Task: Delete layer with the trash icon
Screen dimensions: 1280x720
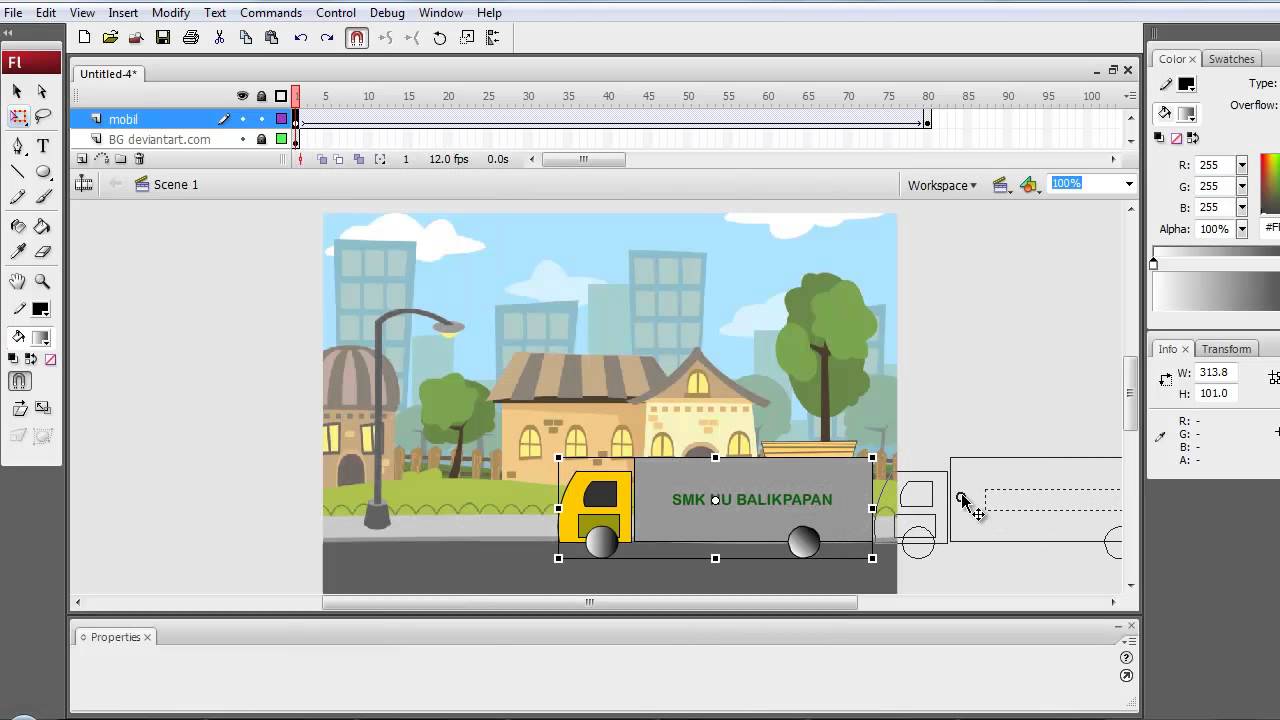Action: 139,159
